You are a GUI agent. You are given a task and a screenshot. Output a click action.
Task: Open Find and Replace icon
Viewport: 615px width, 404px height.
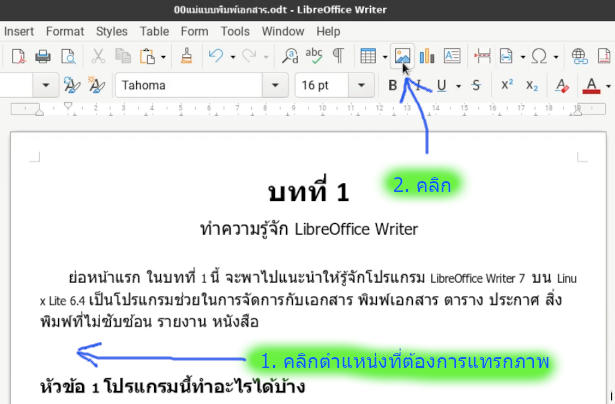coord(290,56)
